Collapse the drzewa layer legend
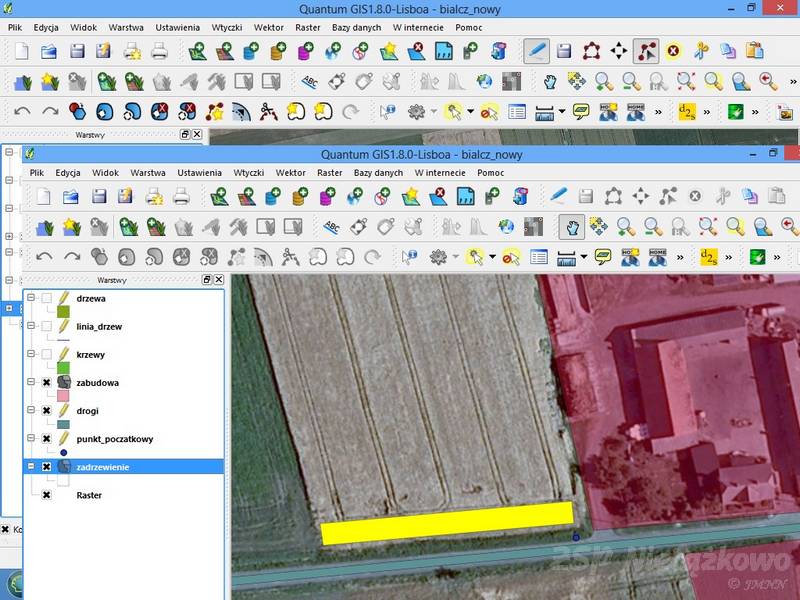The height and width of the screenshot is (600, 800). tap(31, 297)
